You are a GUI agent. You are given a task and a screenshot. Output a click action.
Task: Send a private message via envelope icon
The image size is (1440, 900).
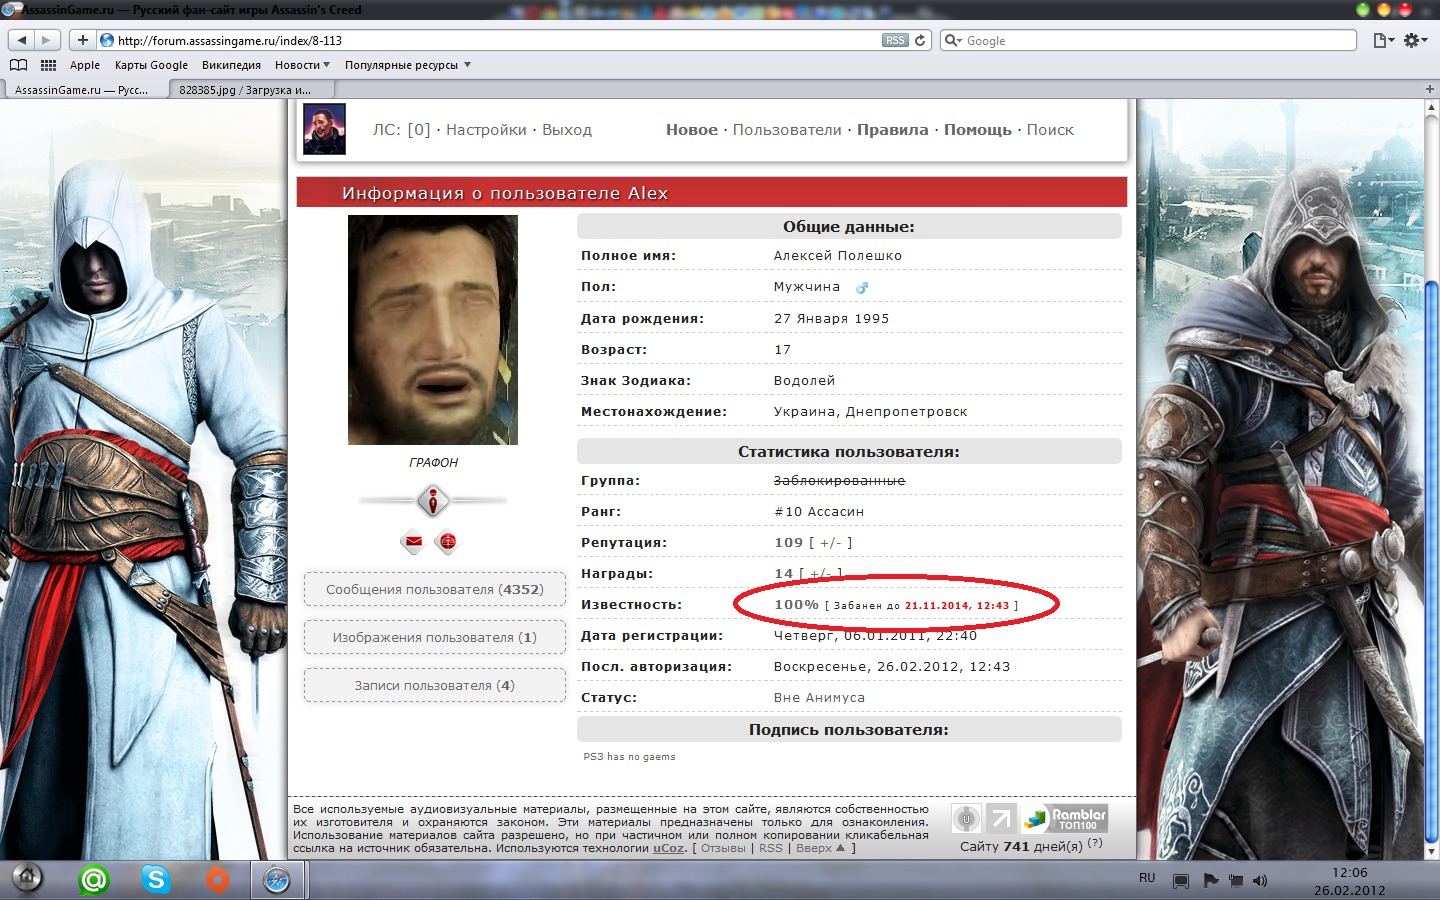(413, 542)
